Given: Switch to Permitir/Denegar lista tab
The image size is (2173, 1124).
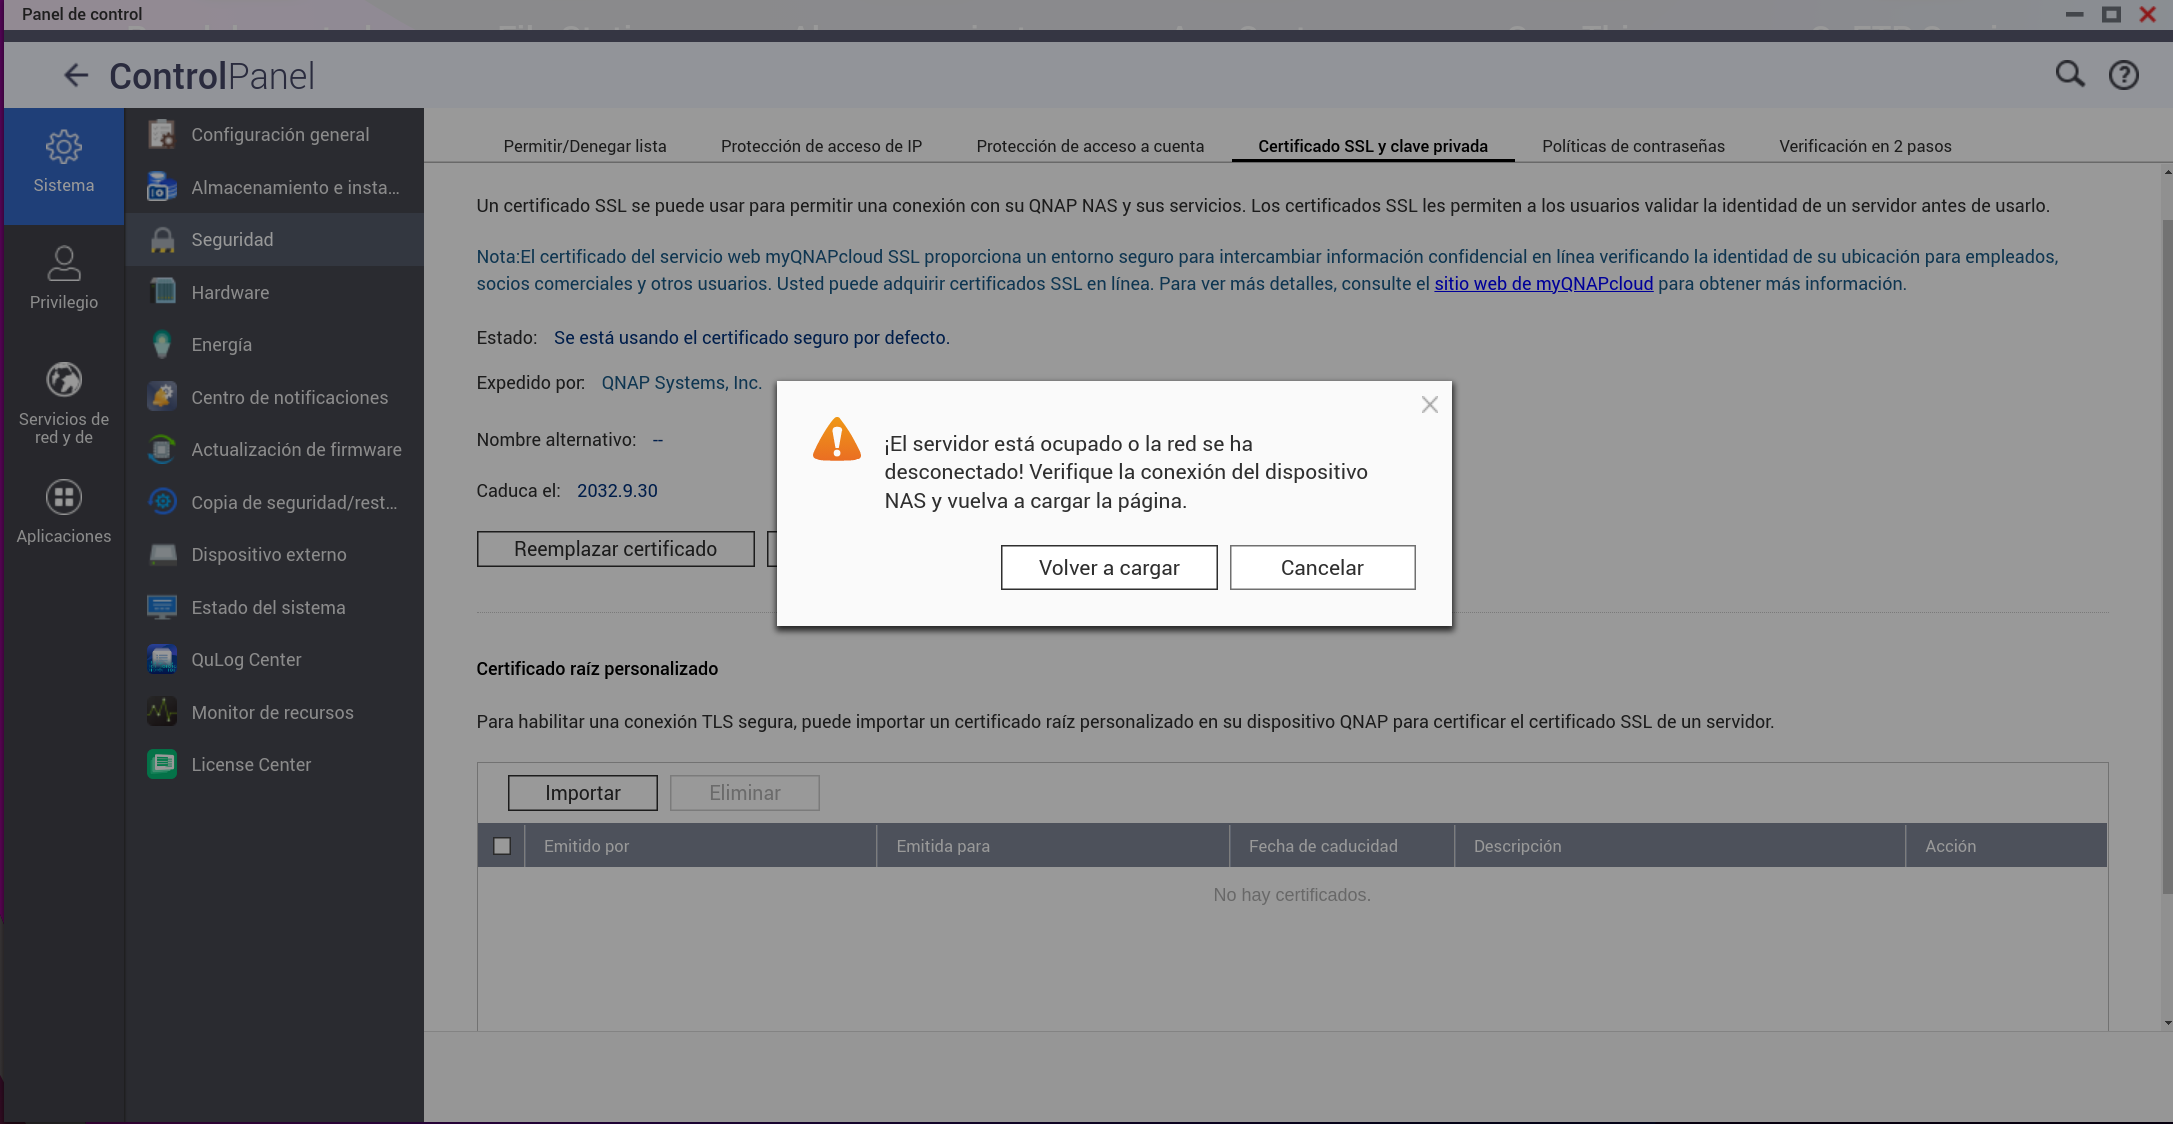Looking at the screenshot, I should pyautogui.click(x=585, y=146).
